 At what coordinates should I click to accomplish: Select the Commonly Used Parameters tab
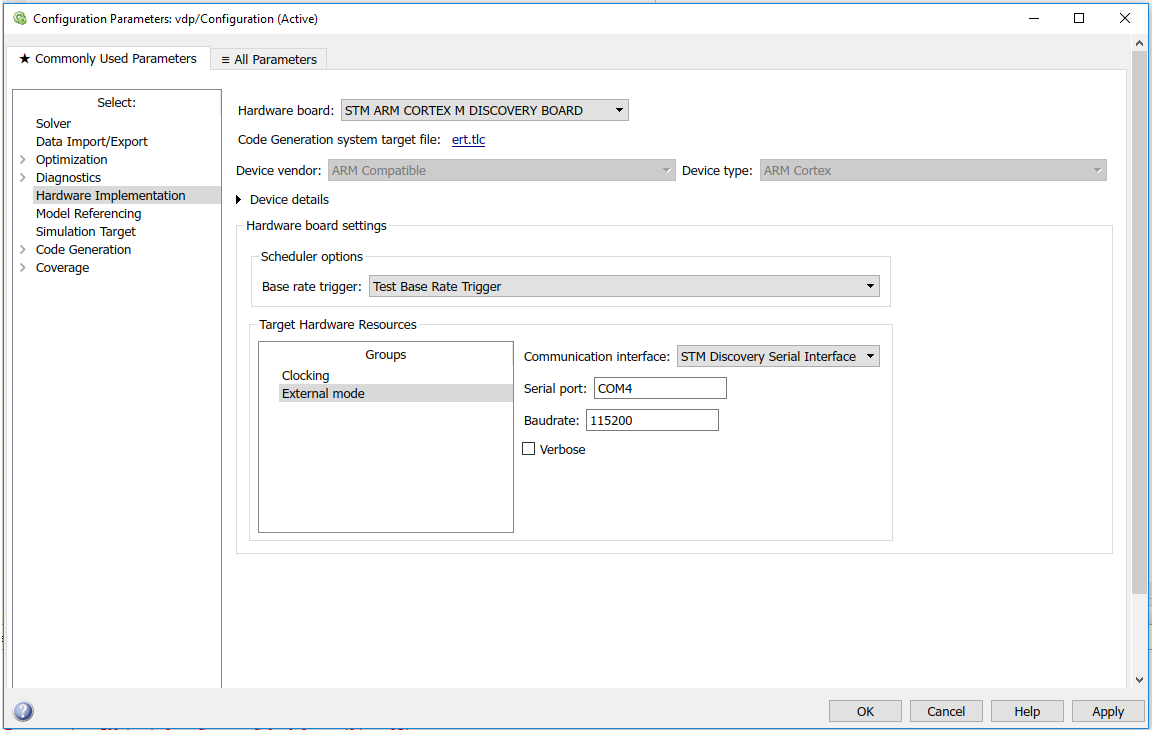click(108, 59)
